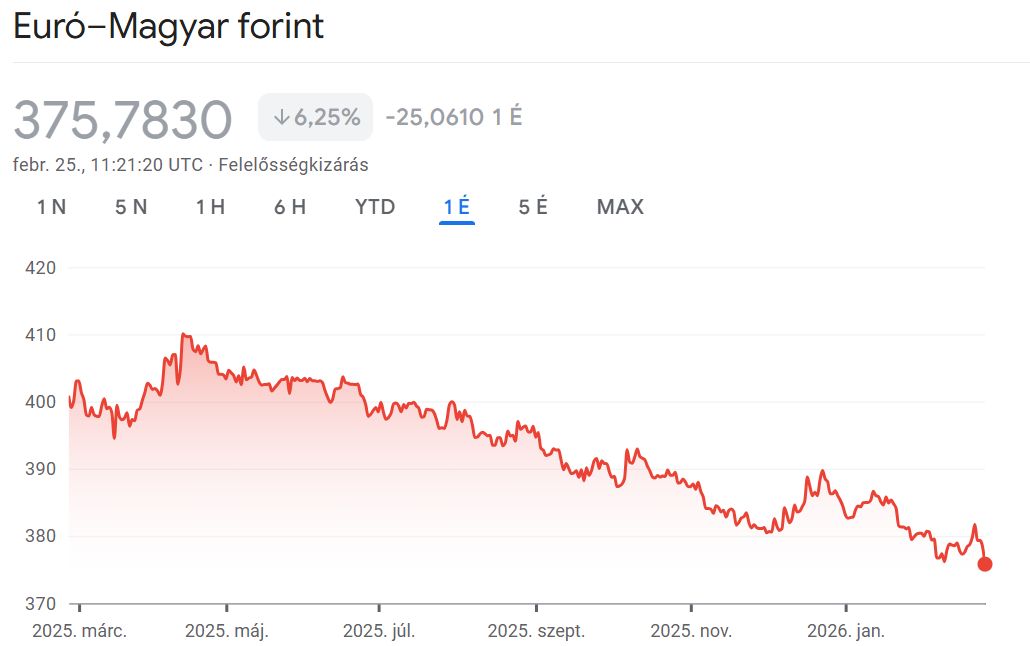Select the 5 N time range
Viewport: 1030px width, 646px height.
131,207
